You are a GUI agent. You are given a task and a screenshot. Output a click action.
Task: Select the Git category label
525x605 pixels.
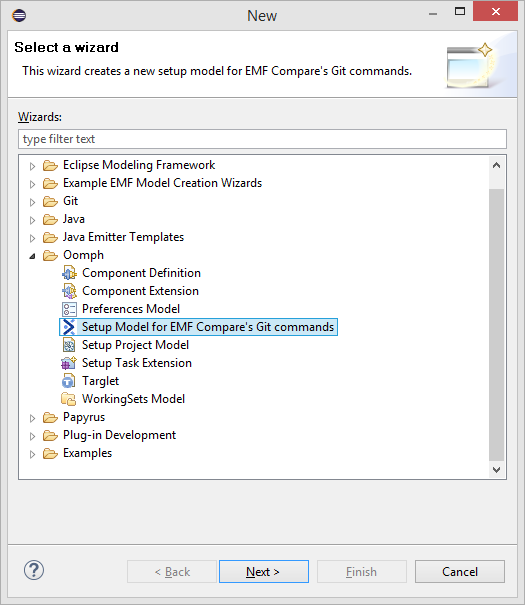pos(71,201)
